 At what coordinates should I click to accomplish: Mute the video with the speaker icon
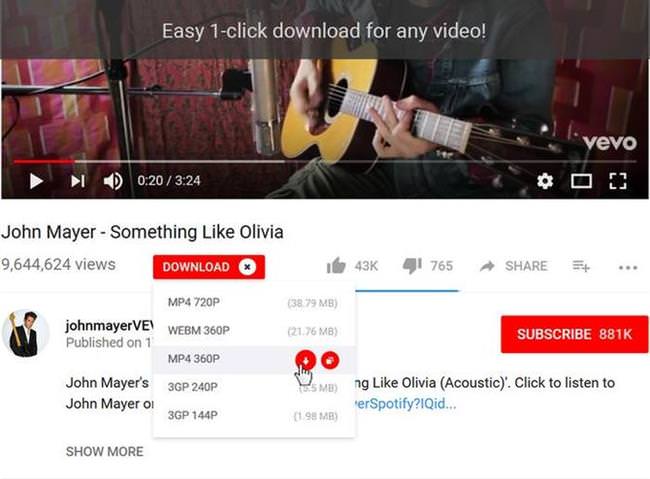(x=113, y=181)
